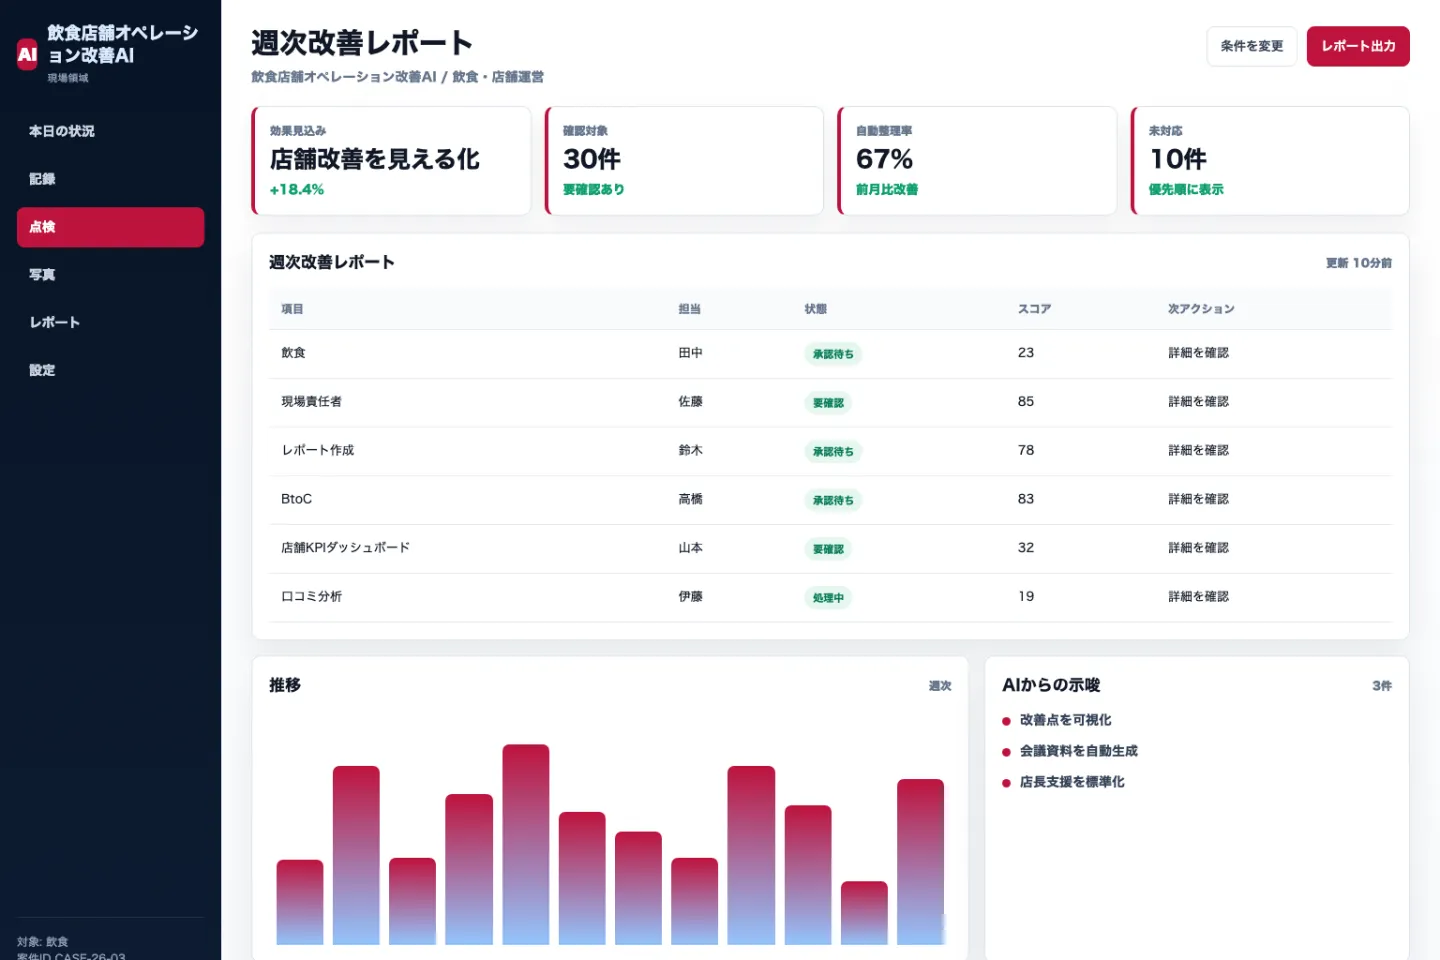Click the レポート出力 button
This screenshot has width=1440, height=960.
tap(1357, 46)
